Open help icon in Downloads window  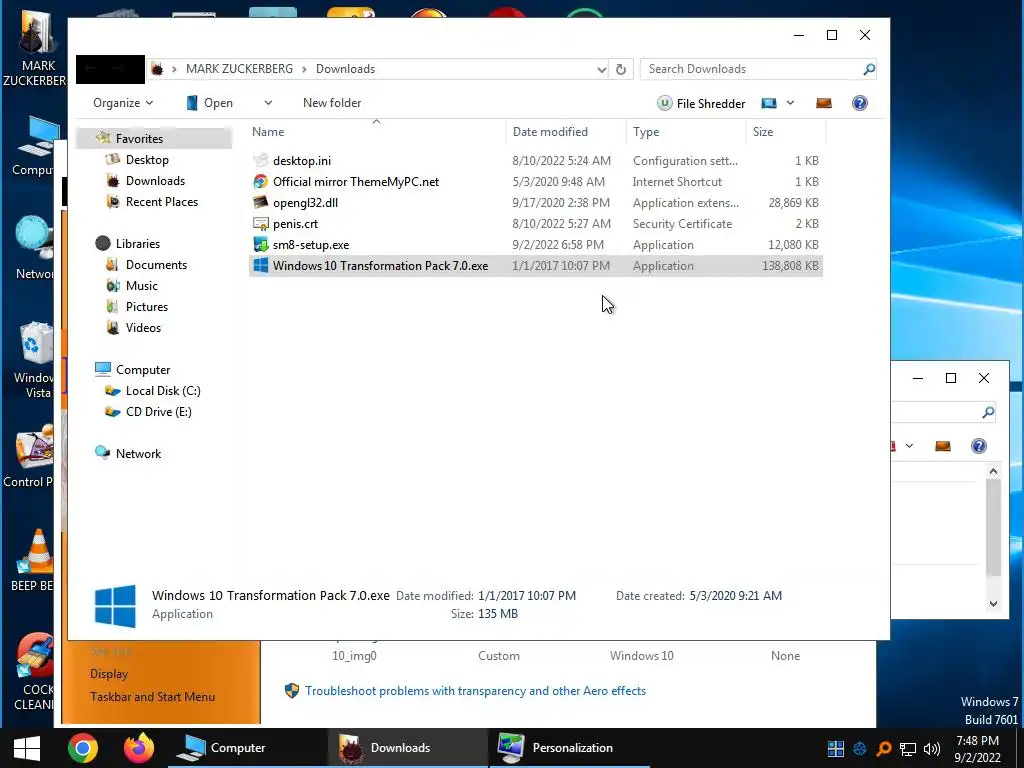tap(859, 103)
